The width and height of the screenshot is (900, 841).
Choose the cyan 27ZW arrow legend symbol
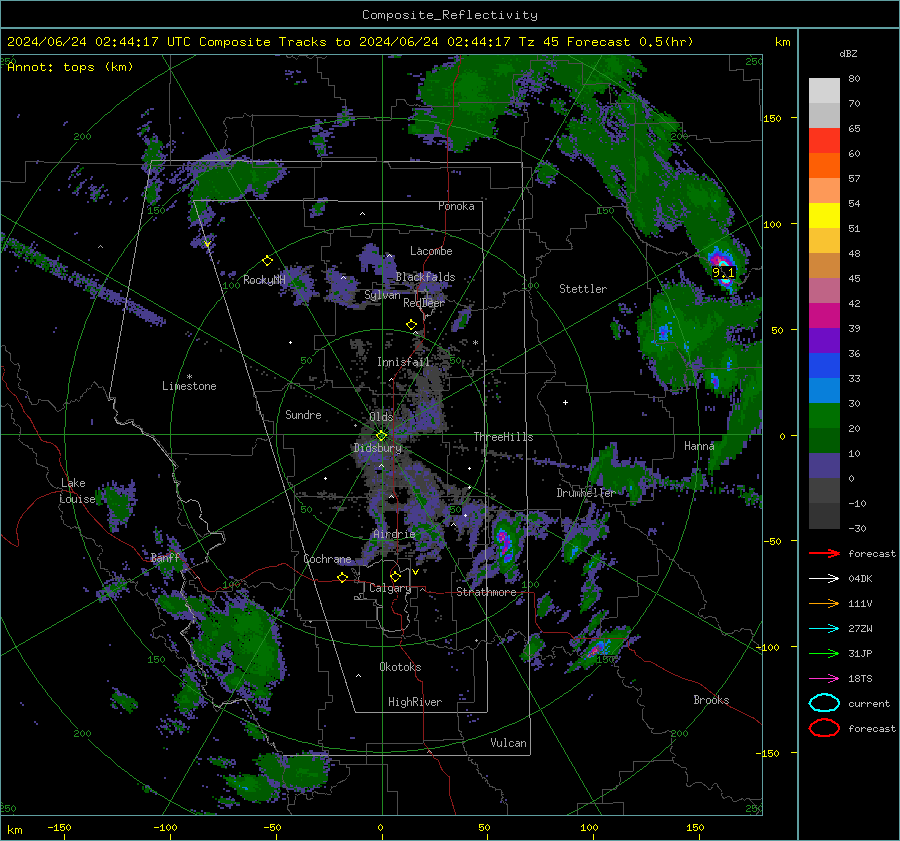(x=824, y=629)
